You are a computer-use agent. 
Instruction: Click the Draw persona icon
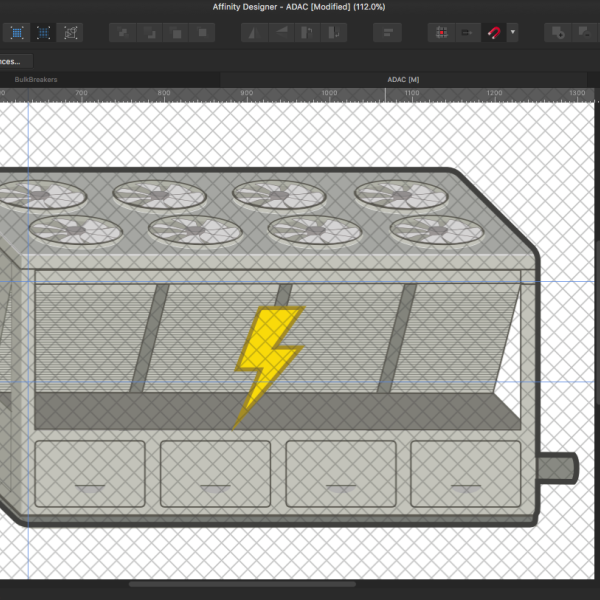(17, 32)
